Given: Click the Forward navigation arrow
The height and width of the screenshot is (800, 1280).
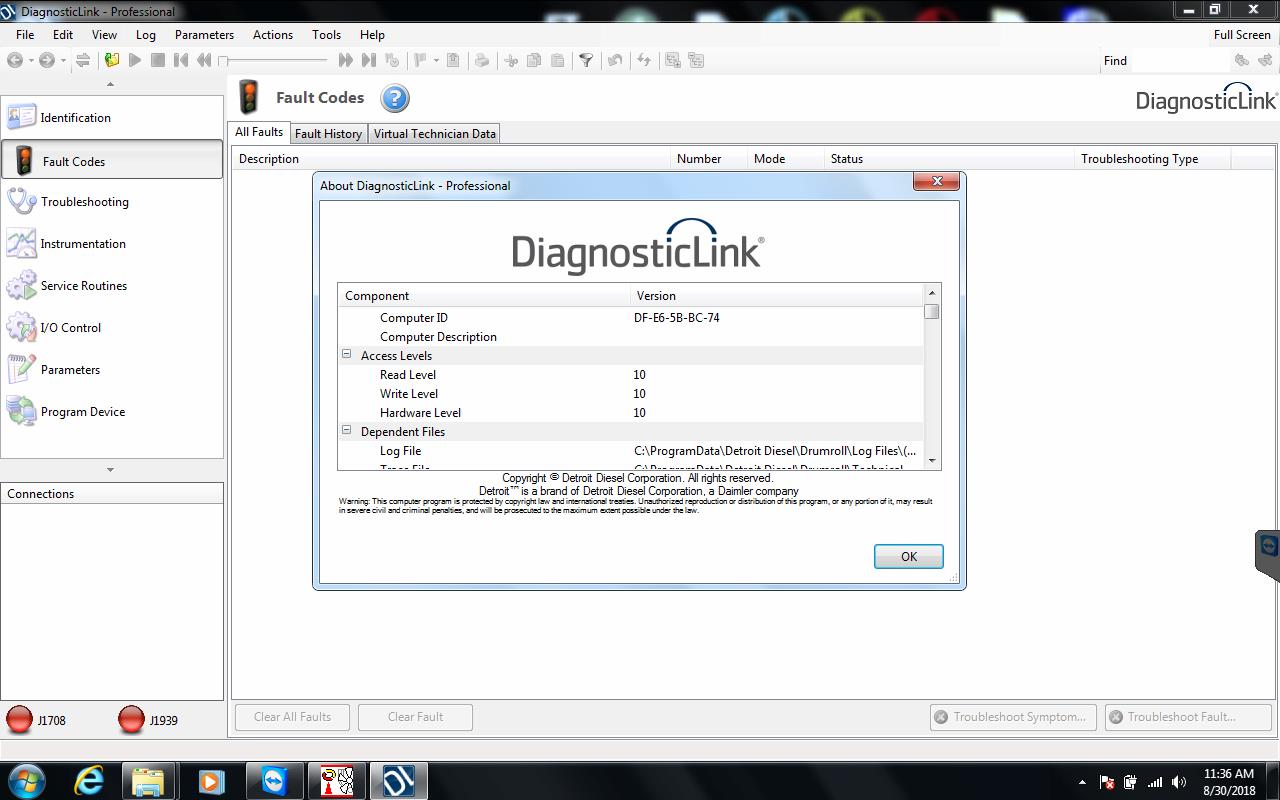Looking at the screenshot, I should tap(46, 60).
